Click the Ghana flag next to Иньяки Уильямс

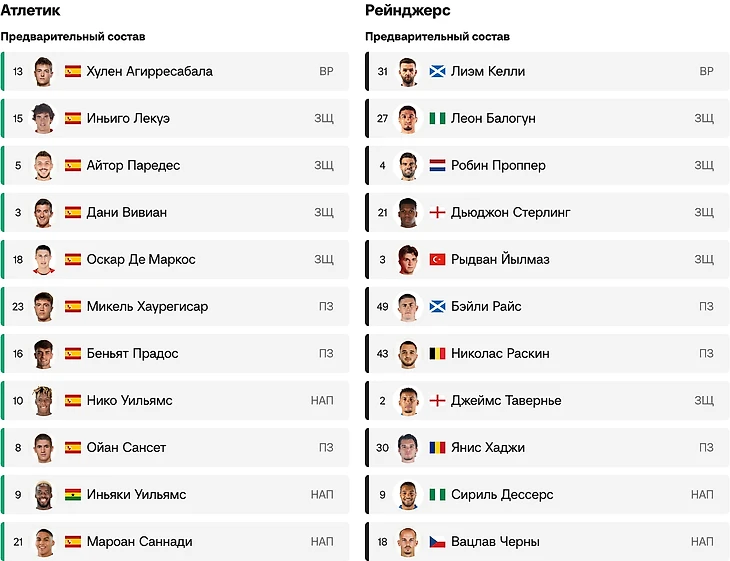pyautogui.click(x=73, y=494)
